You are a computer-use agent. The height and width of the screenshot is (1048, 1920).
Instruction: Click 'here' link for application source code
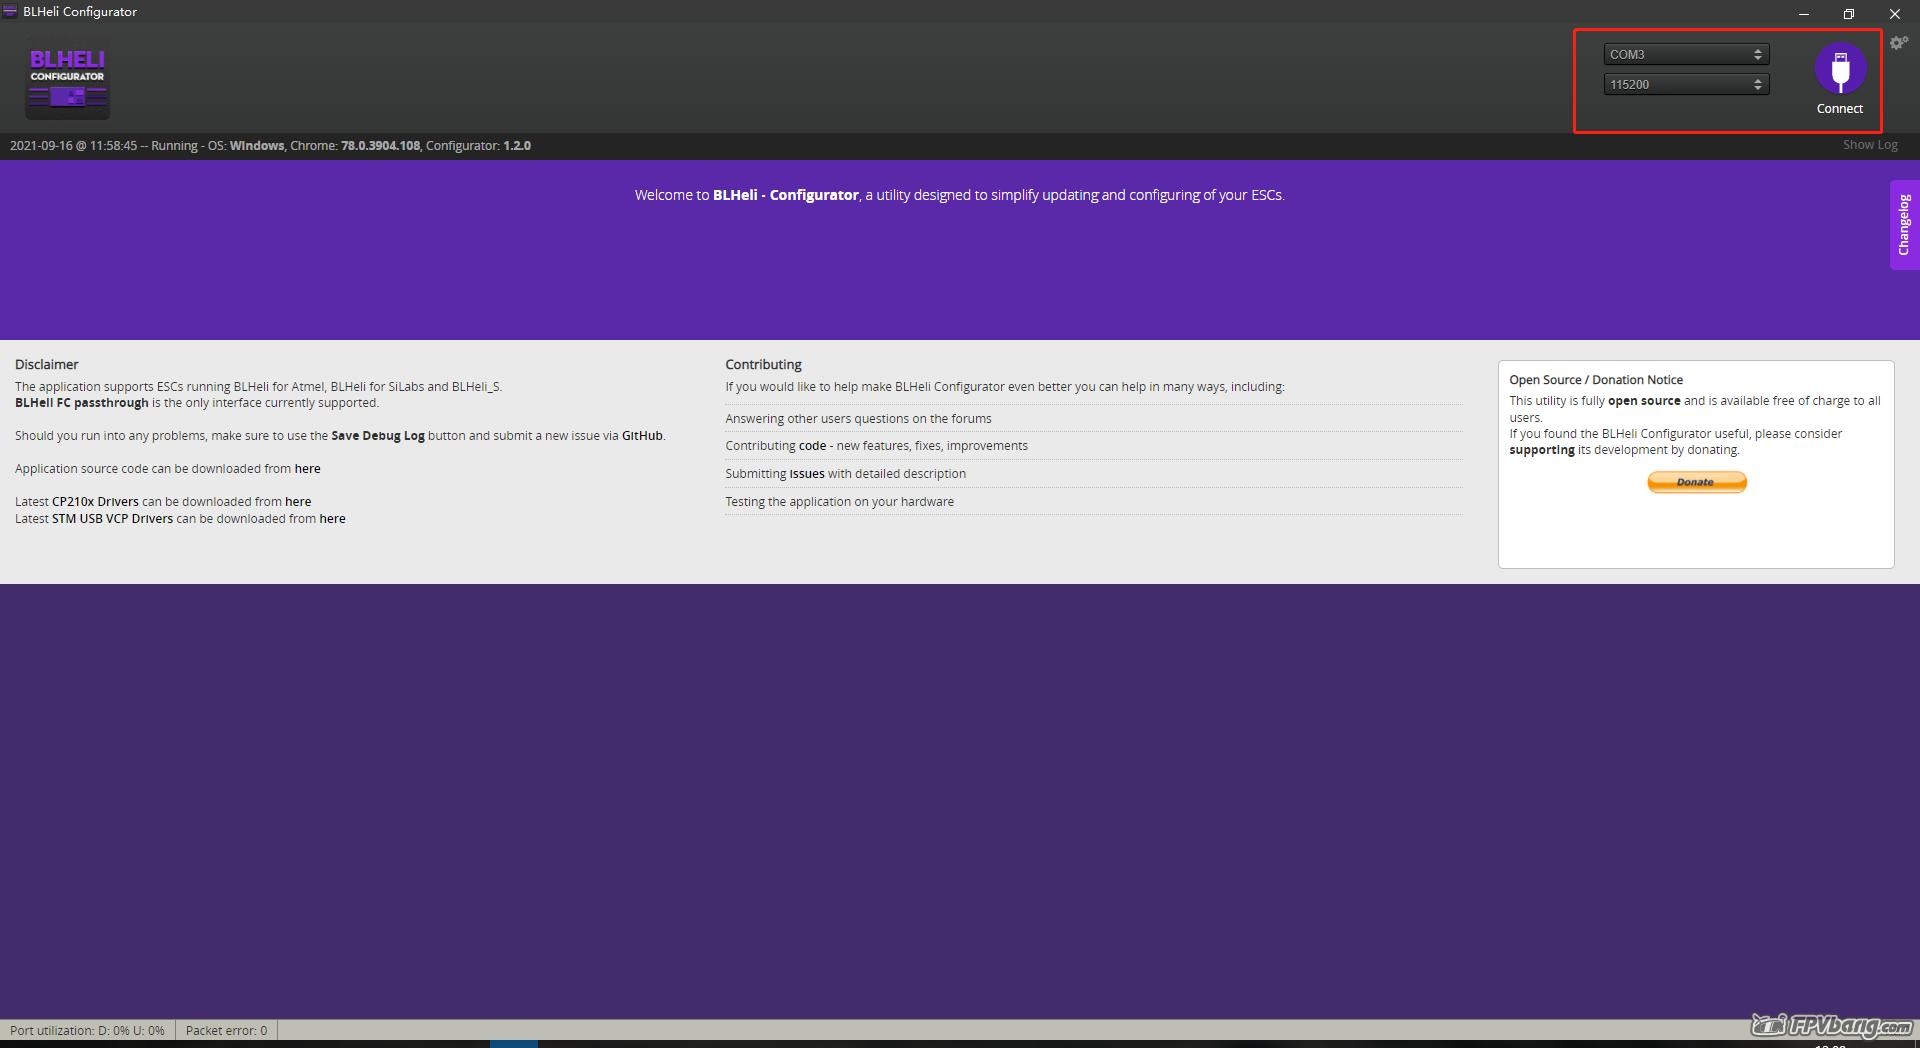(x=307, y=469)
